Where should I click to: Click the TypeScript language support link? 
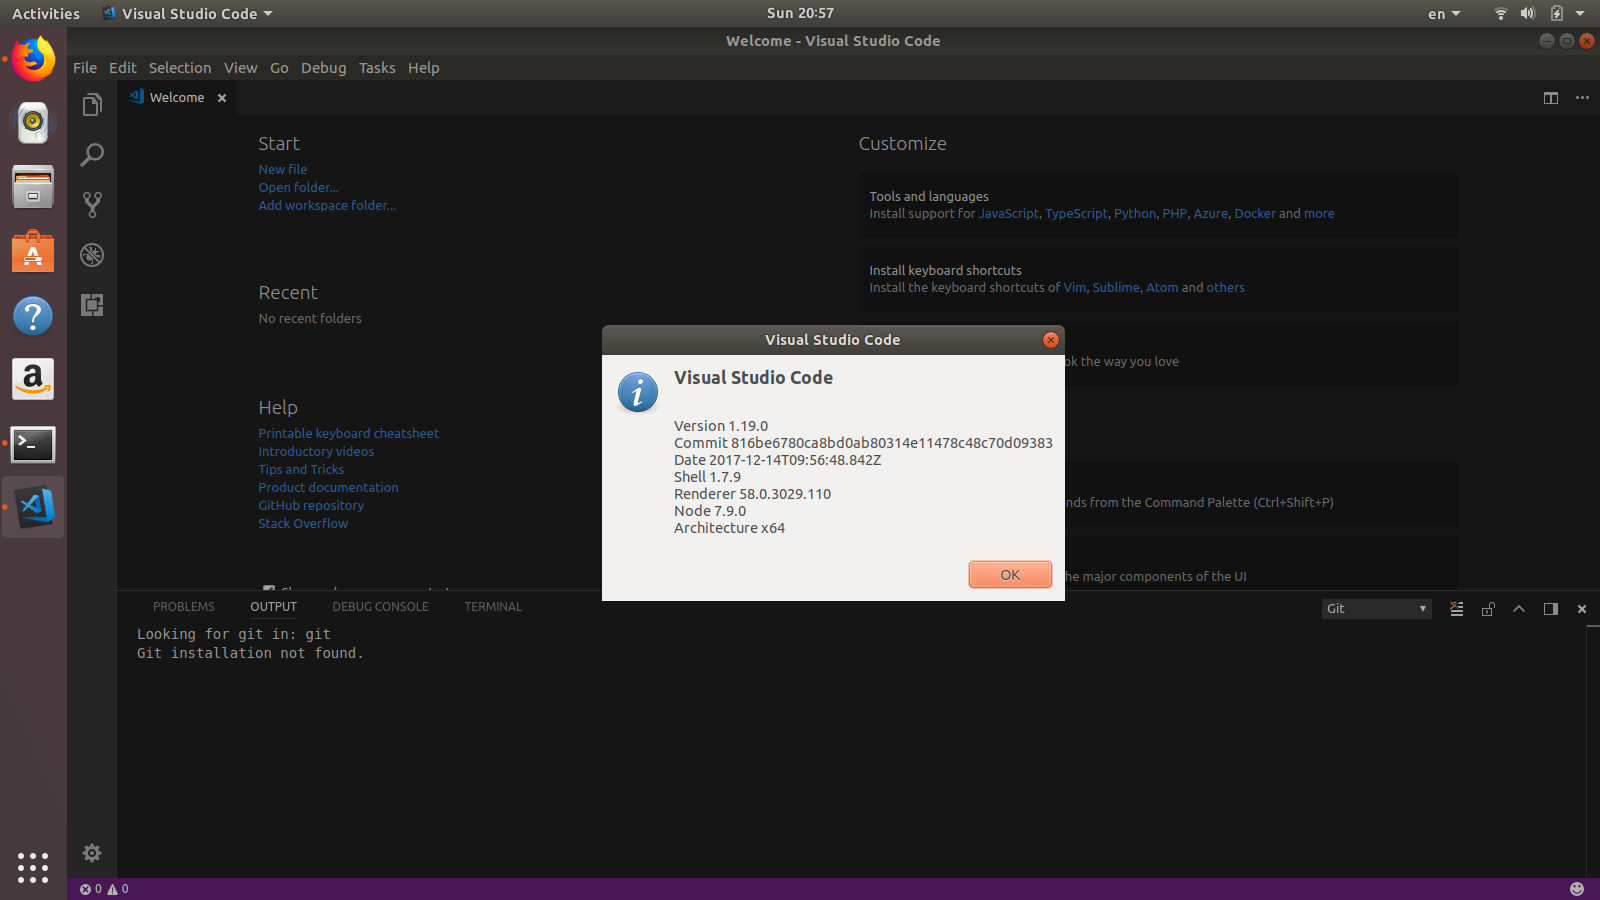(x=1076, y=214)
